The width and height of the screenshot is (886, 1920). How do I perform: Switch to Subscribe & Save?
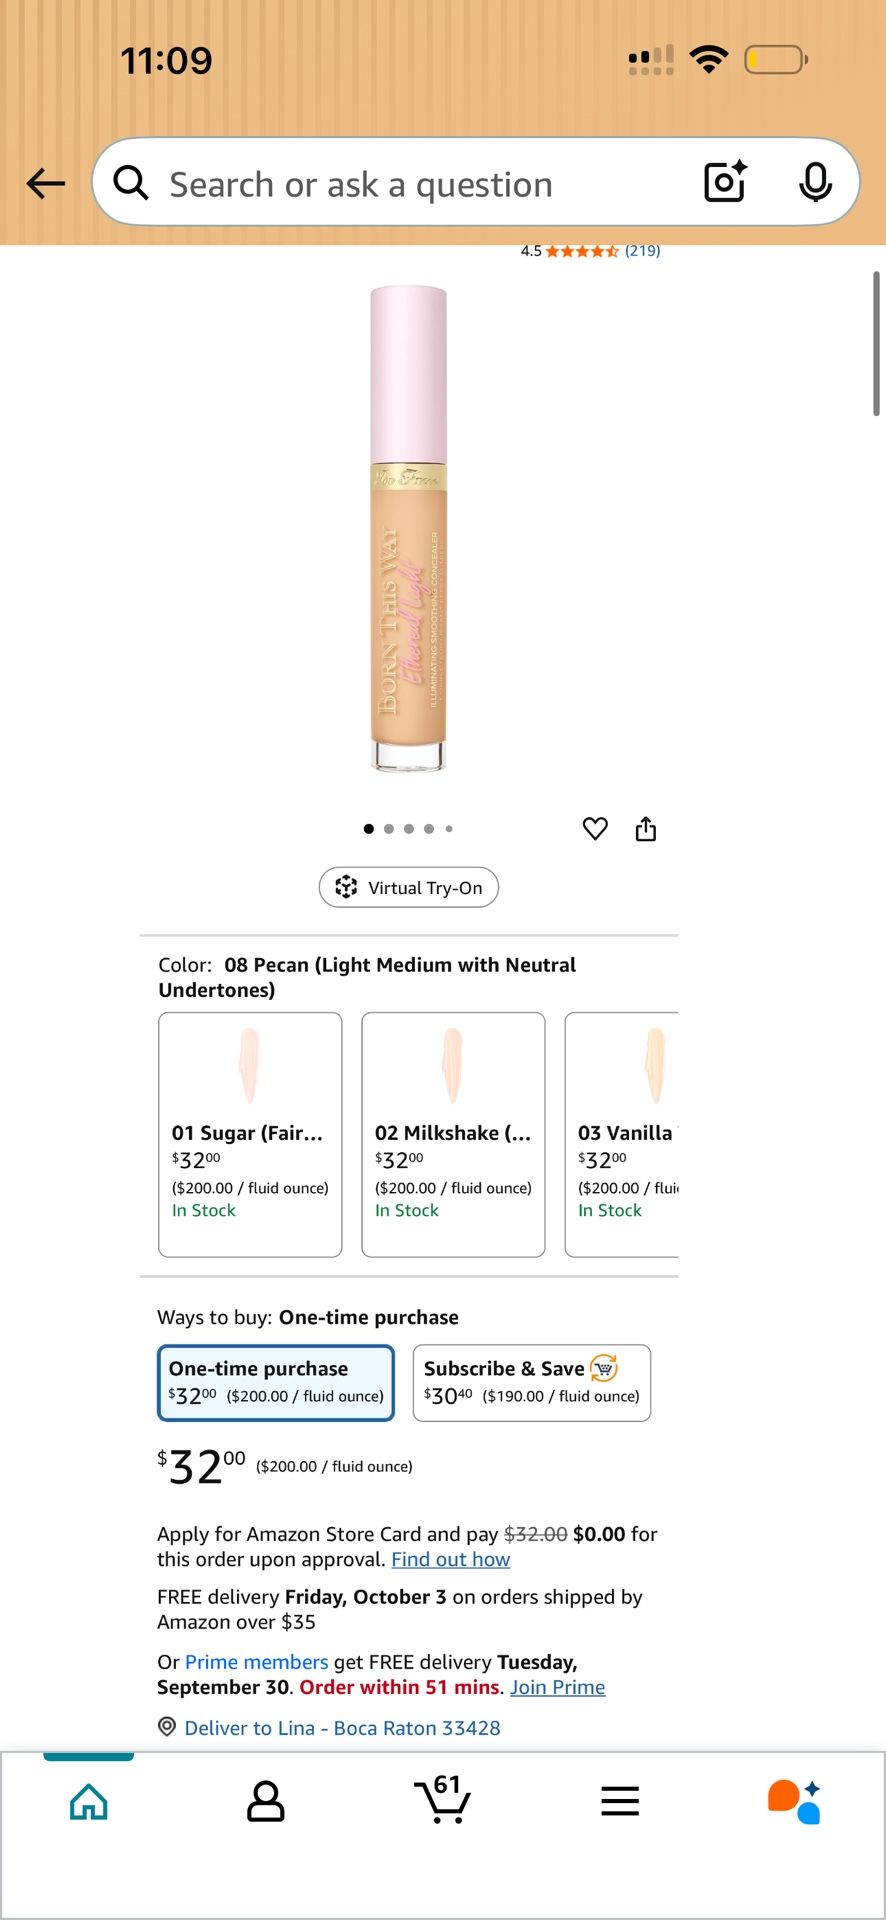[x=531, y=1382]
